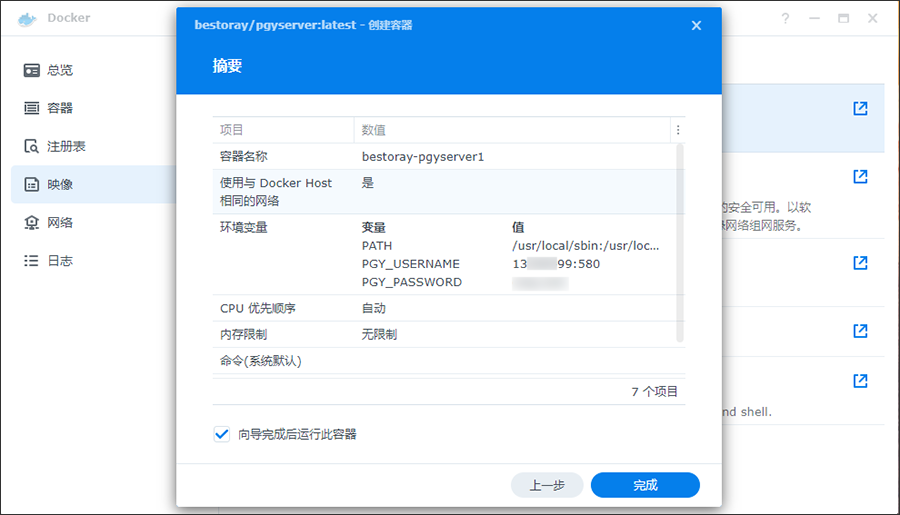Click the 上一步 back button
This screenshot has width=900, height=515.
tap(547, 485)
